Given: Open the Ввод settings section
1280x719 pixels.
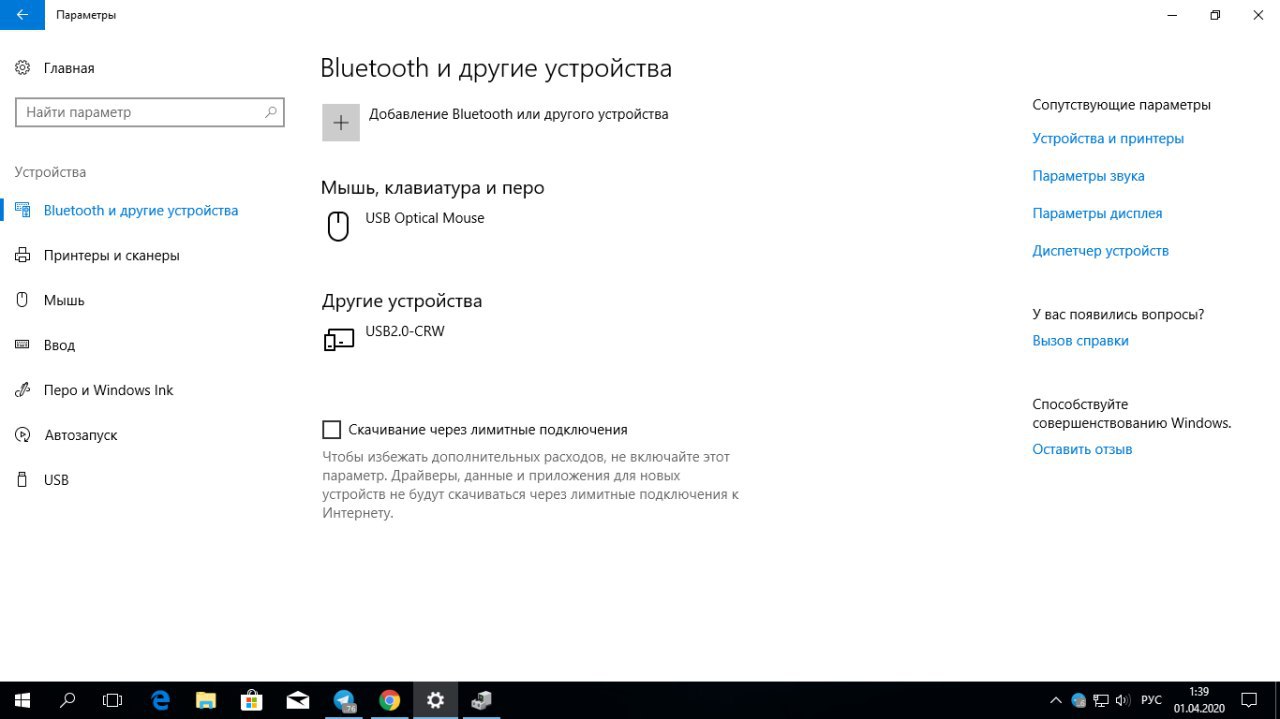Looking at the screenshot, I should tap(59, 345).
